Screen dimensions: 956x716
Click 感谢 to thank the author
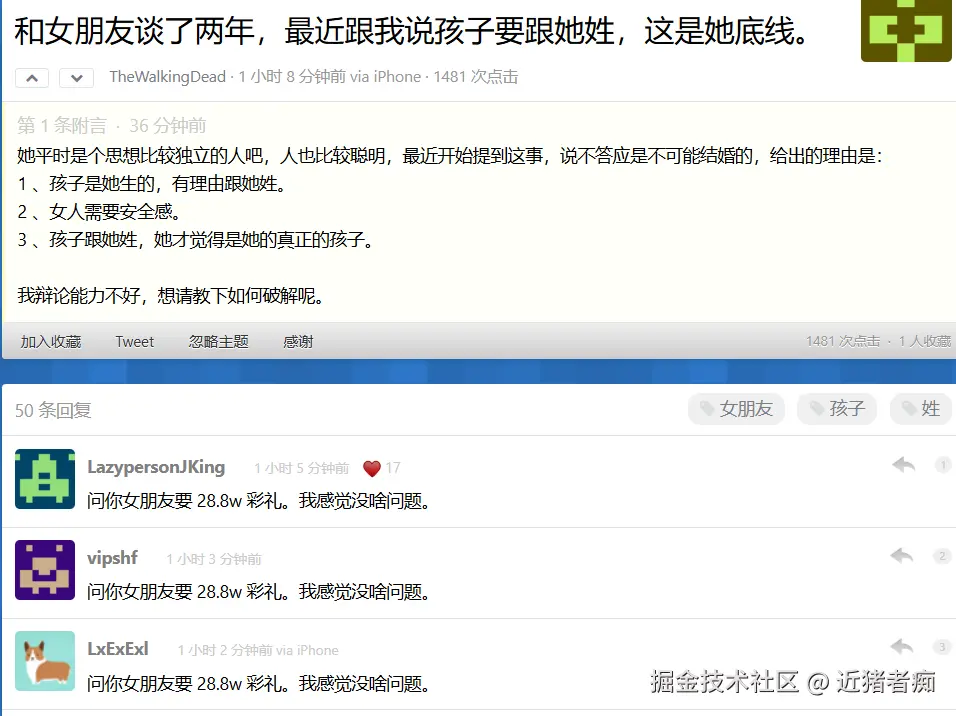[297, 341]
